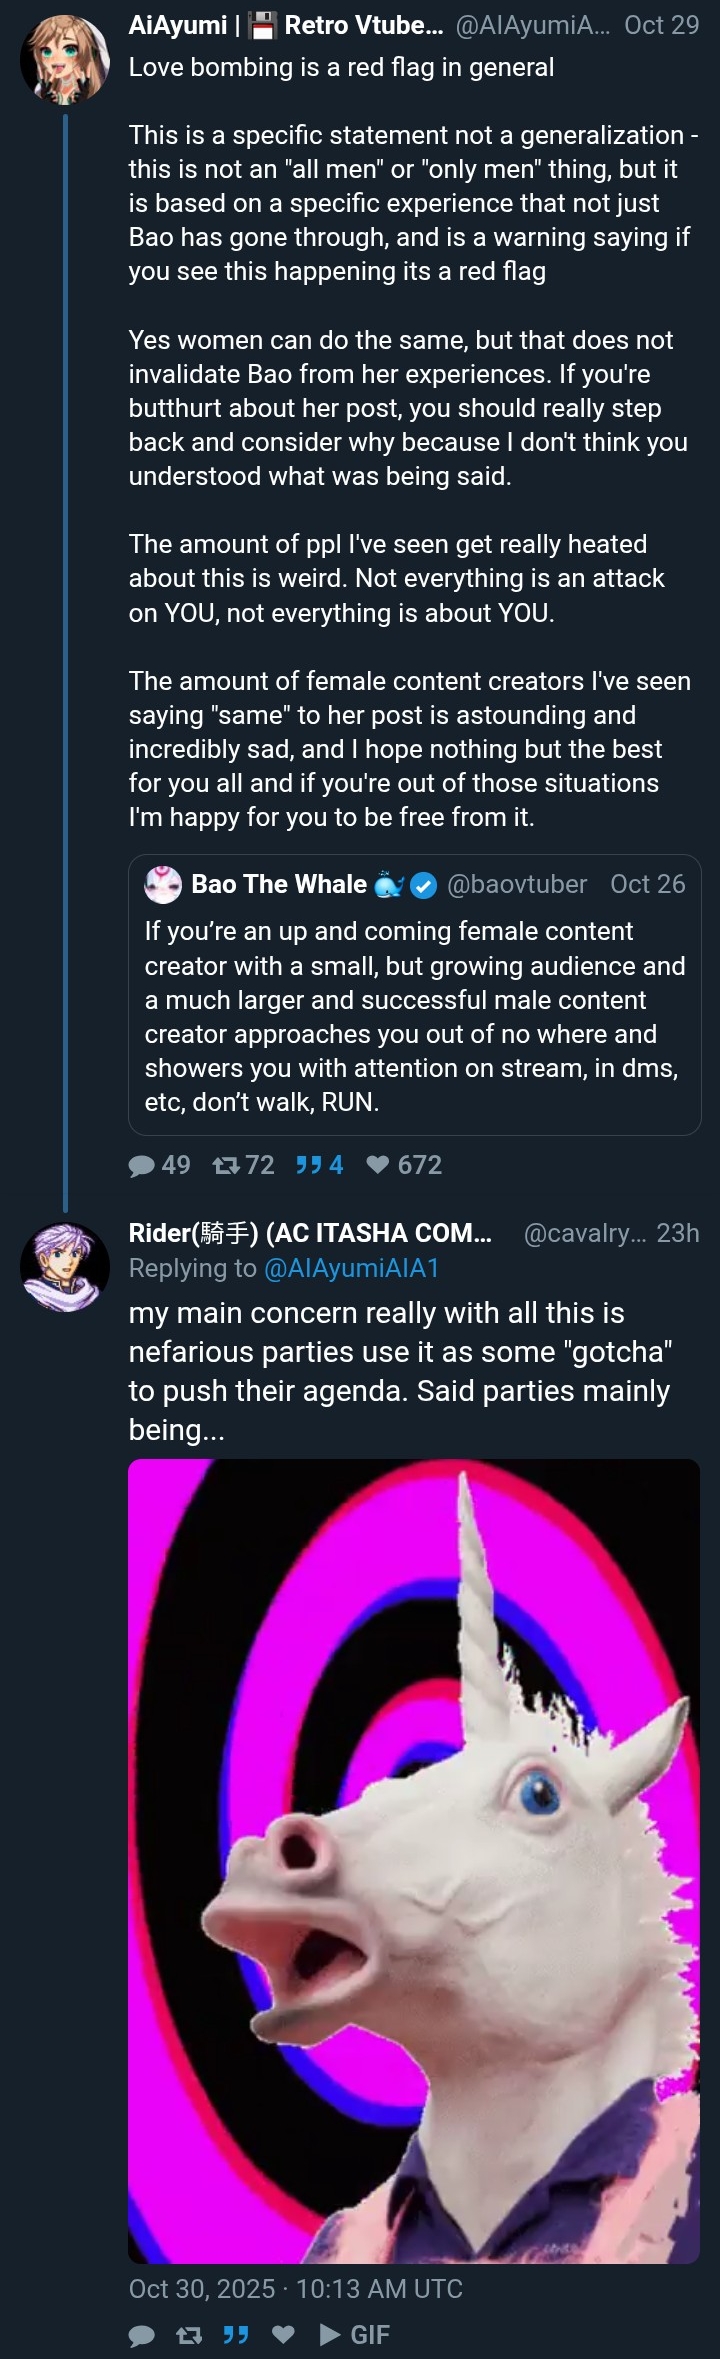Open the Bao The Whale display name
Viewport: 720px width, 2359px height.
279,884
